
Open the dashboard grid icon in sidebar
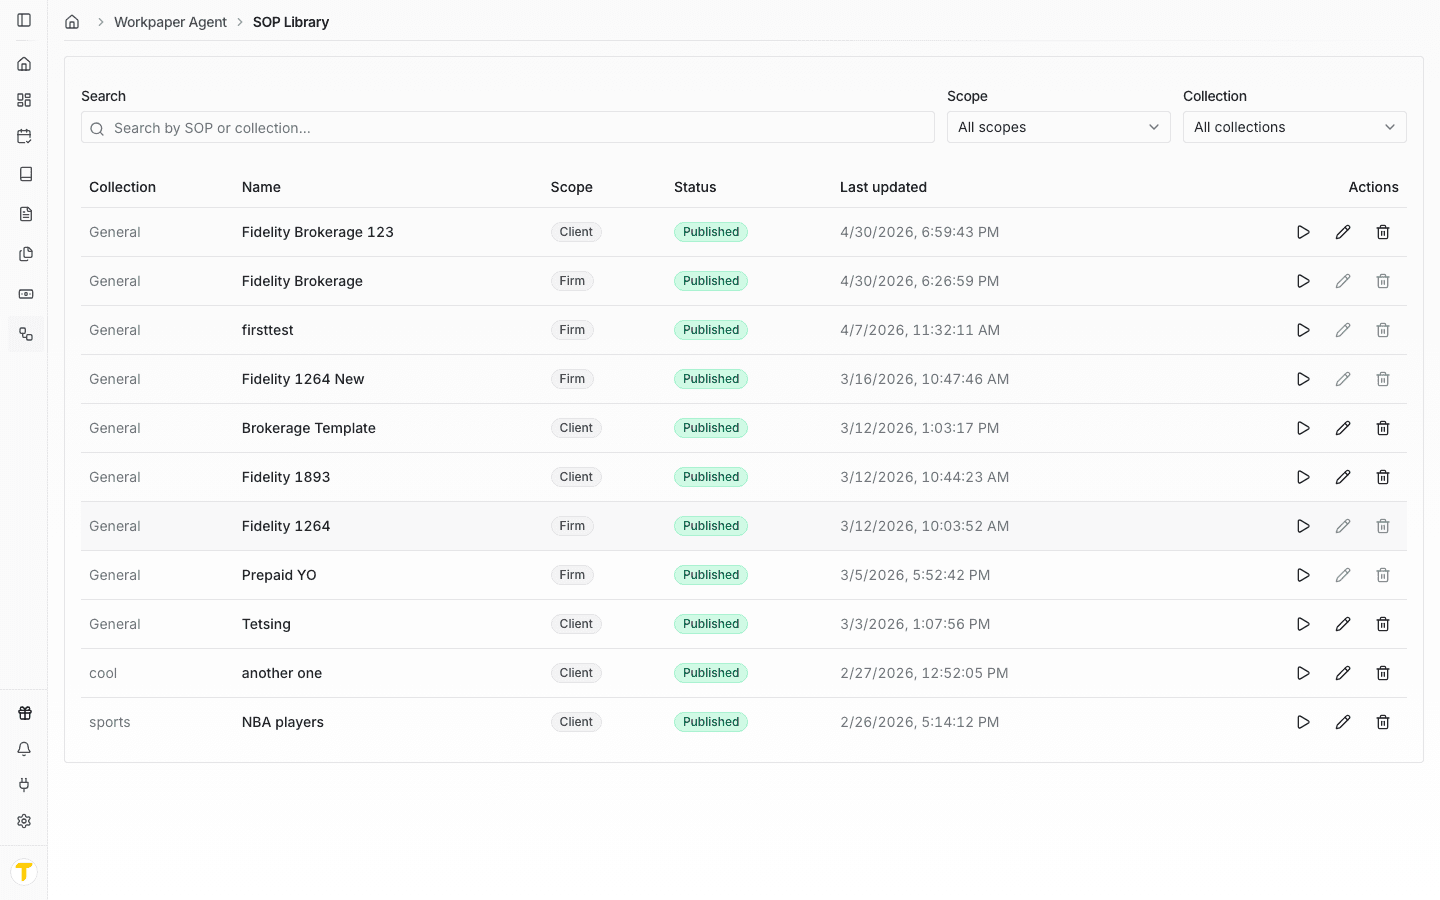24,100
